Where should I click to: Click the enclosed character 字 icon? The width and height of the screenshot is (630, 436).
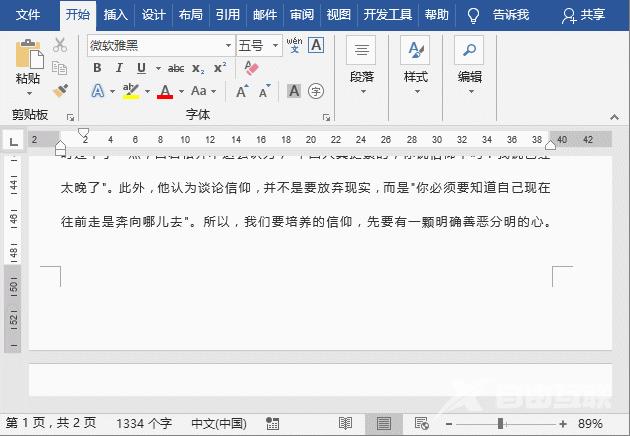316,91
